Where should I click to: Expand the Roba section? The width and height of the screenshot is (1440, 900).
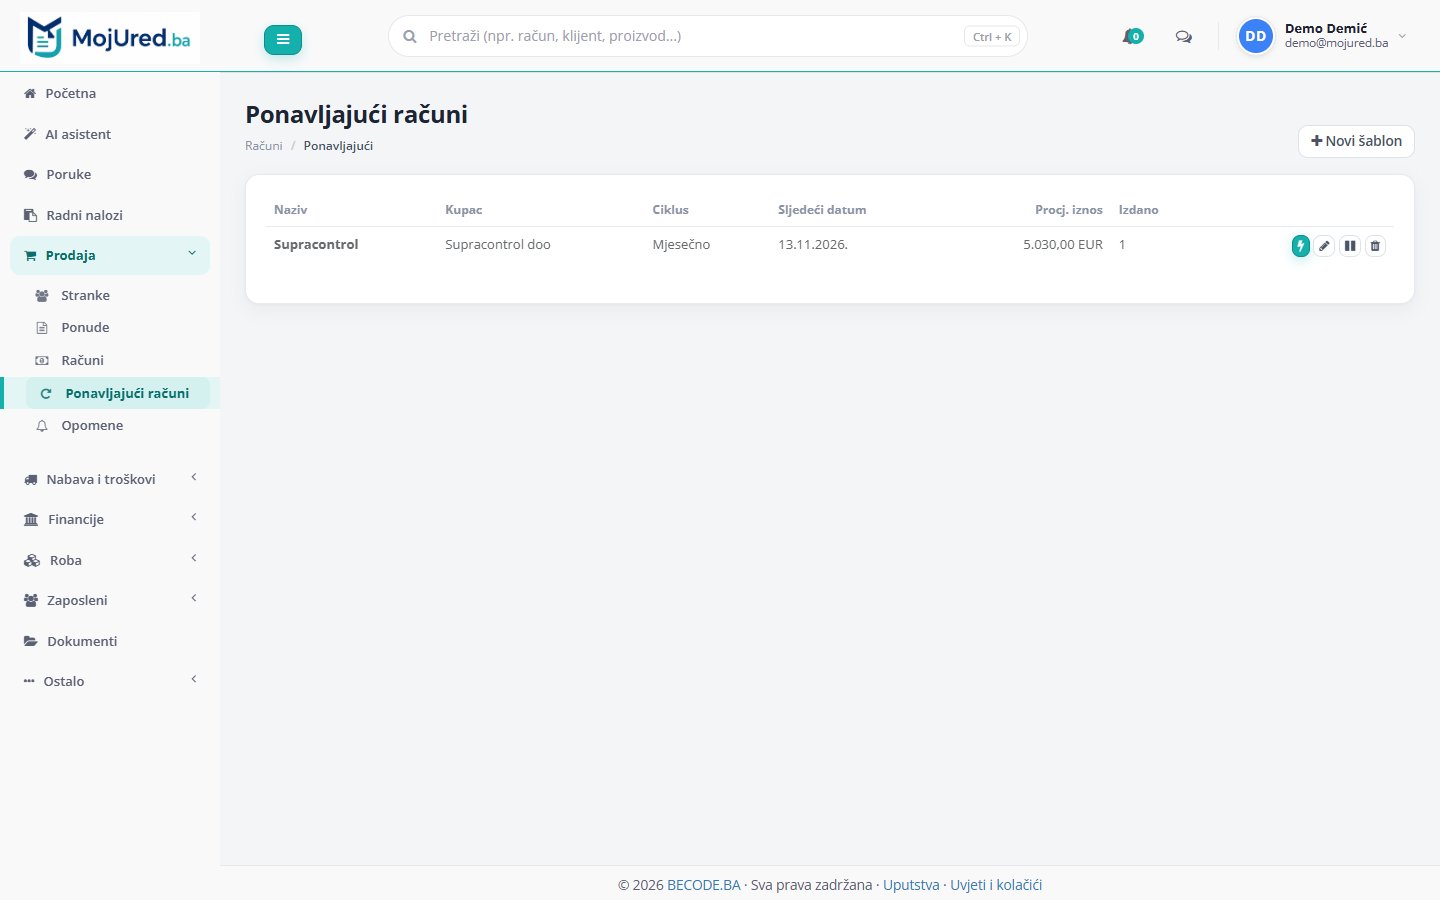[110, 560]
